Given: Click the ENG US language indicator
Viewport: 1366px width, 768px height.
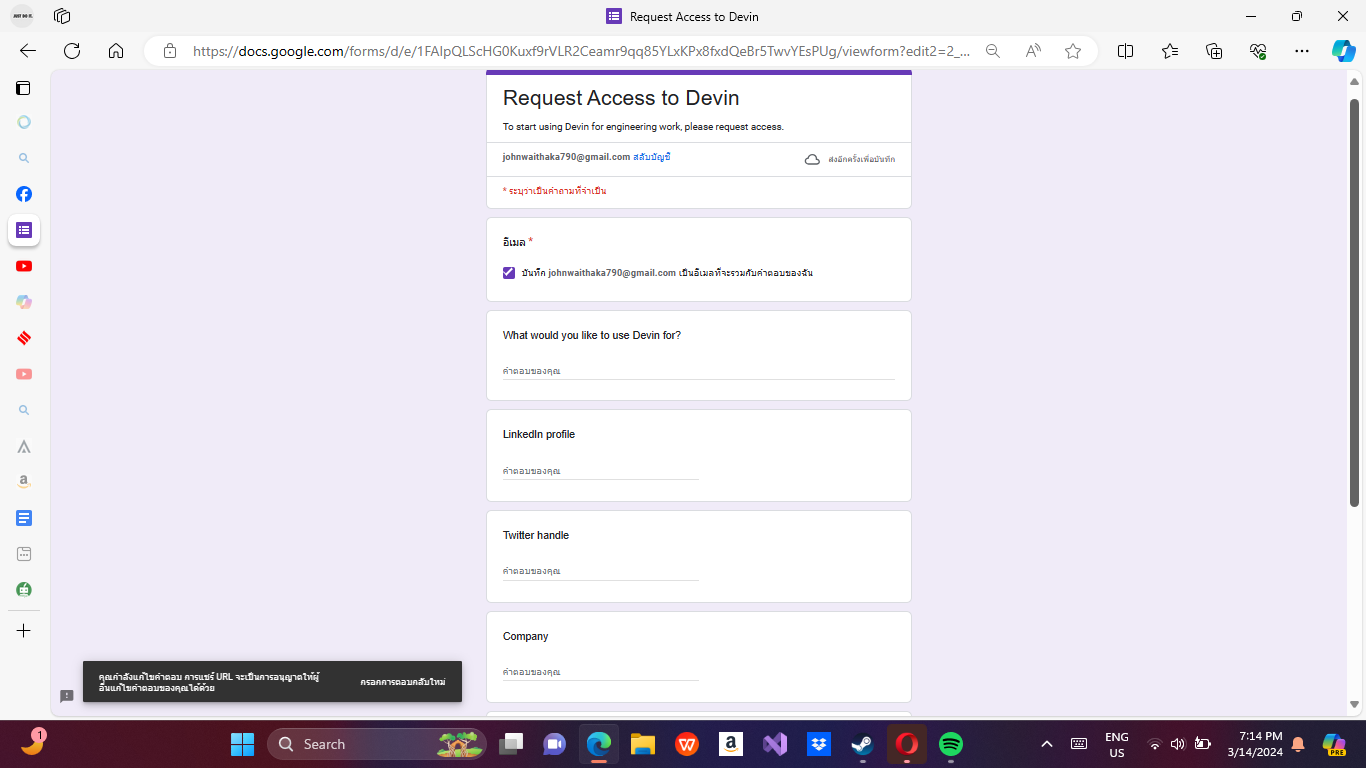Looking at the screenshot, I should click(1117, 744).
